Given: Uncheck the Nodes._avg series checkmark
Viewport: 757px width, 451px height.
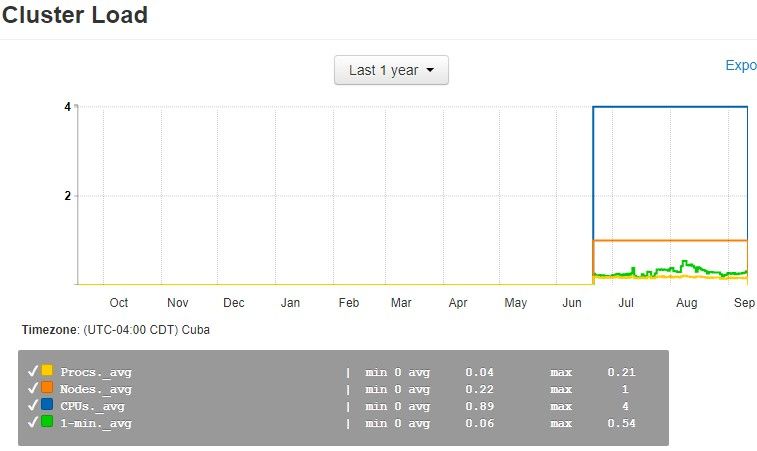Looking at the screenshot, I should click(33, 389).
